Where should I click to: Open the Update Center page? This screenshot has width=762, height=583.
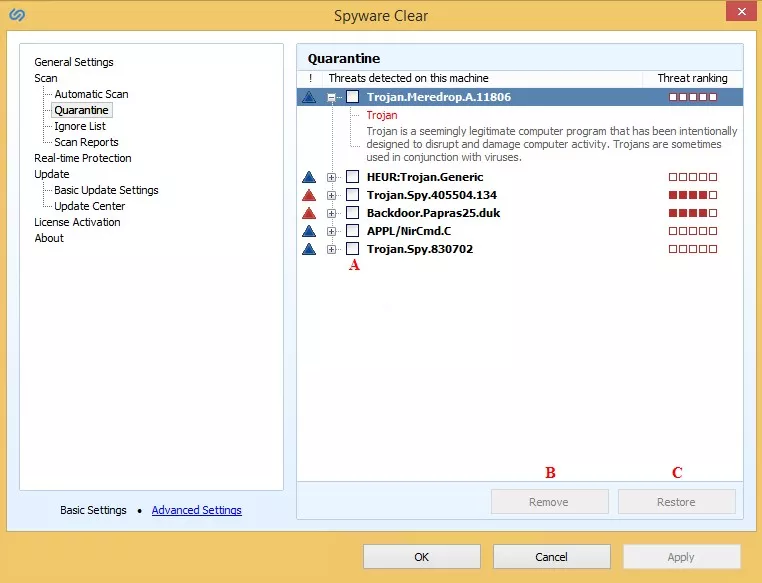click(90, 206)
